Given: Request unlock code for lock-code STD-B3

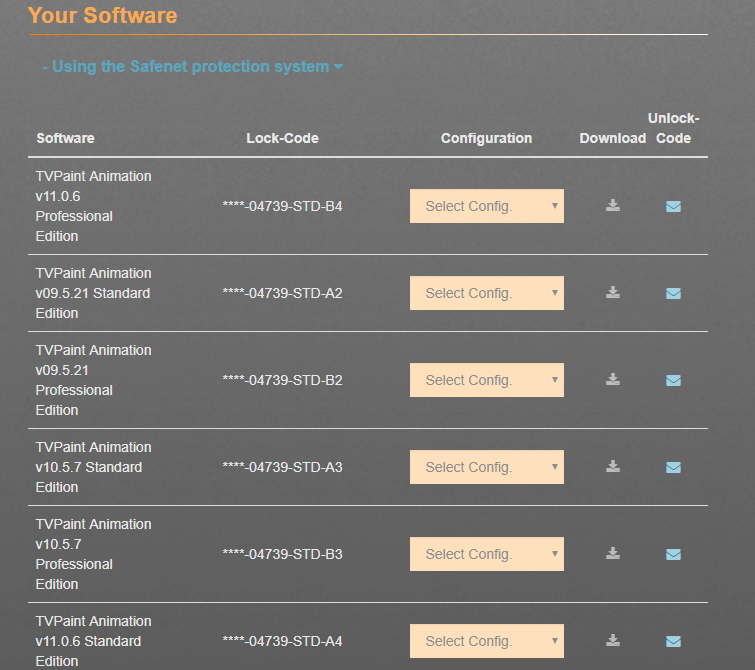Looking at the screenshot, I should pyautogui.click(x=673, y=554).
